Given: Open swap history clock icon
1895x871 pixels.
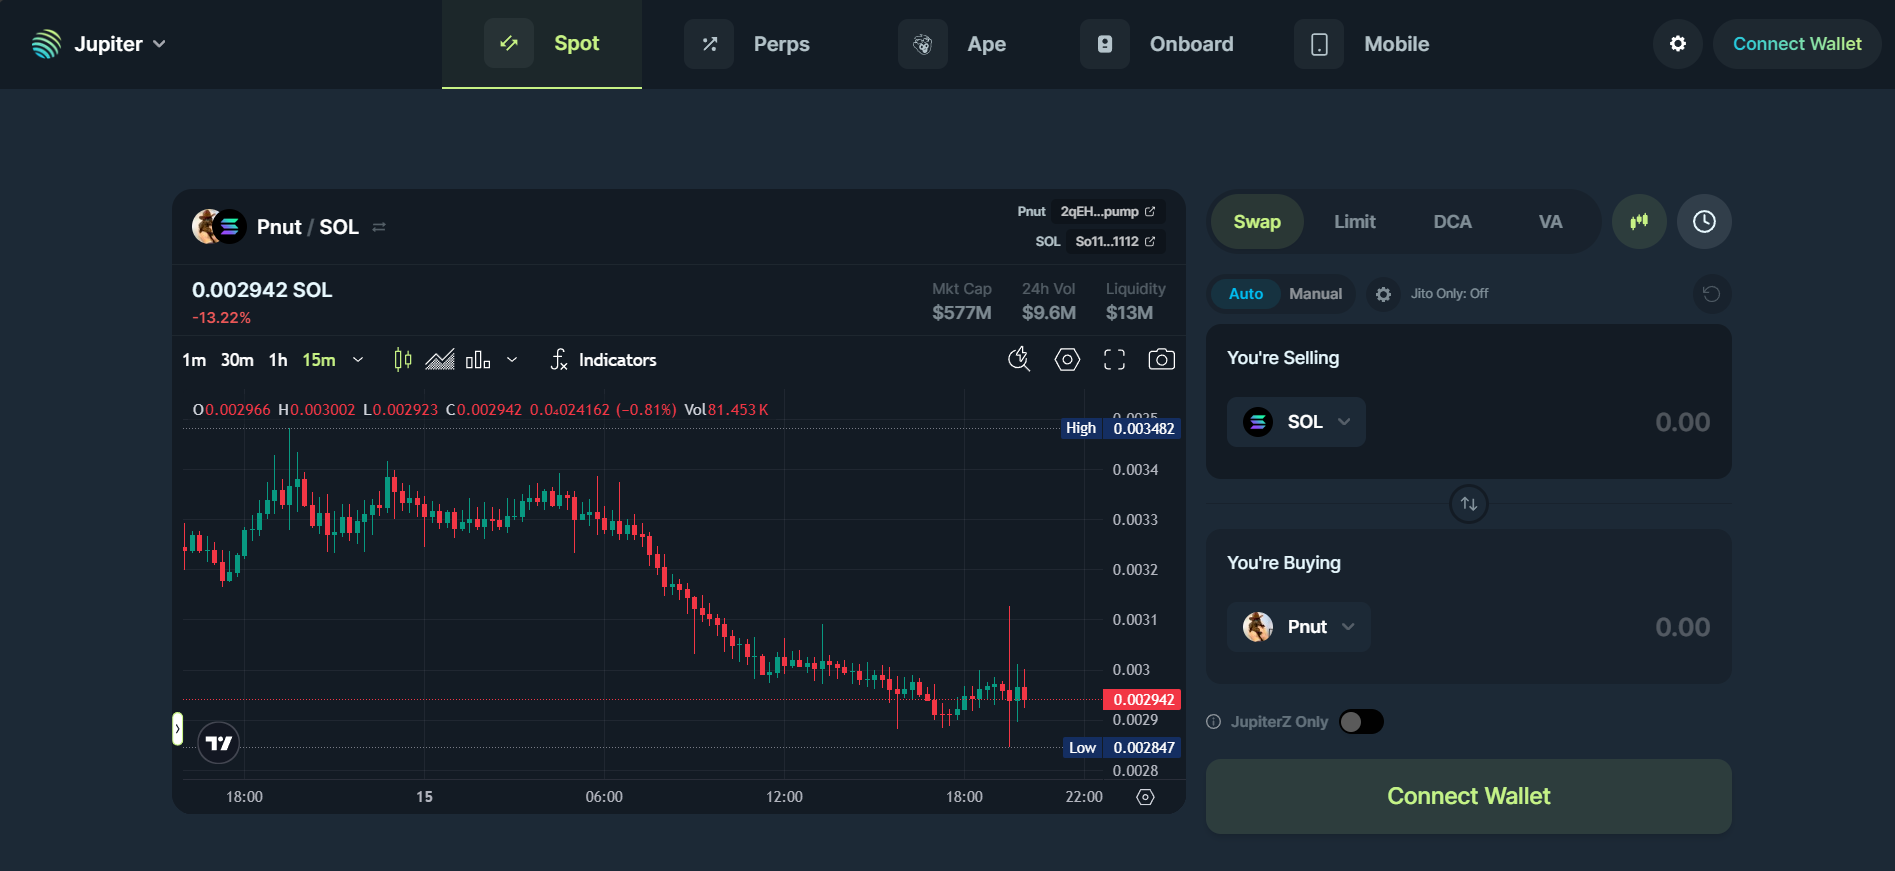Looking at the screenshot, I should click(1704, 222).
